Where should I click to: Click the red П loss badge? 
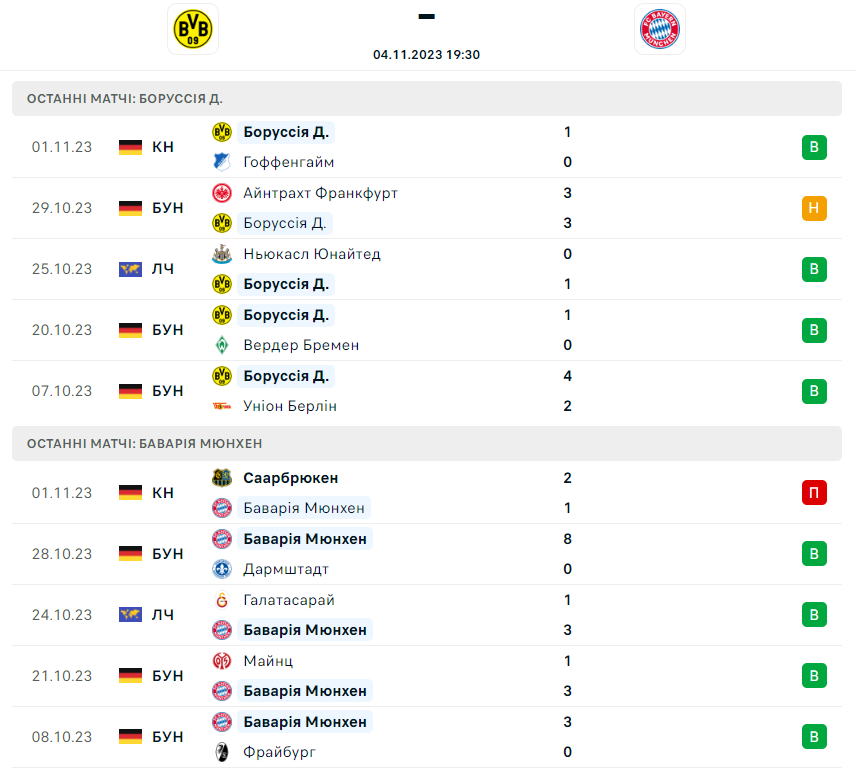pyautogui.click(x=814, y=493)
